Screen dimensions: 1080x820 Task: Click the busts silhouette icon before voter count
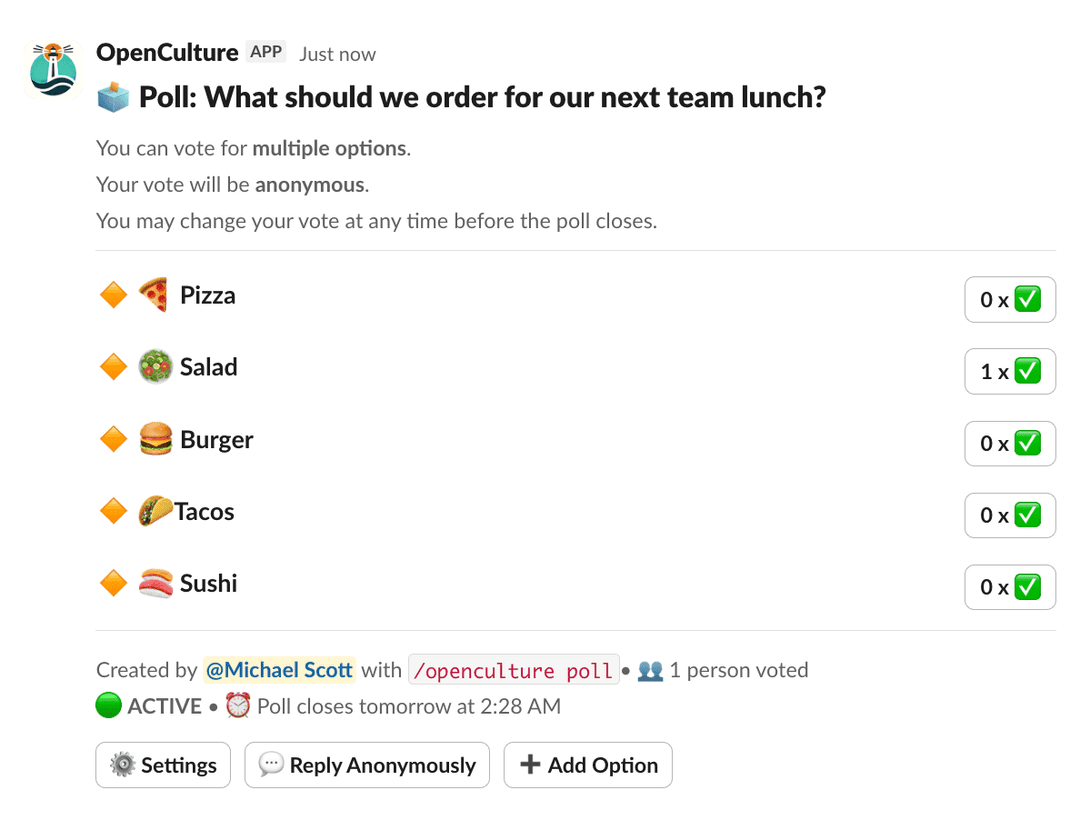click(651, 670)
